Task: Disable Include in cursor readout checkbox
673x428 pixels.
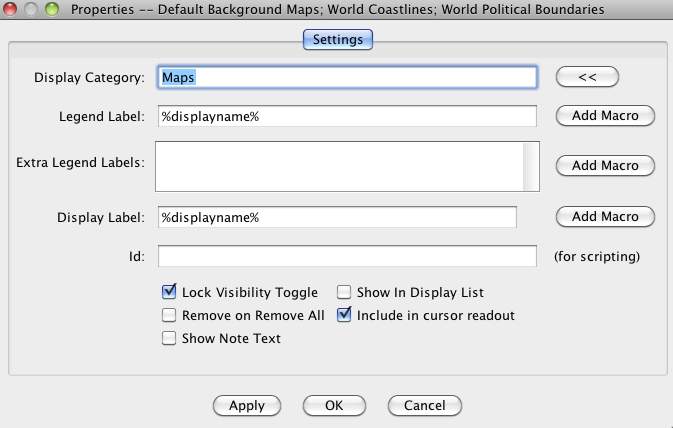Action: (x=344, y=316)
